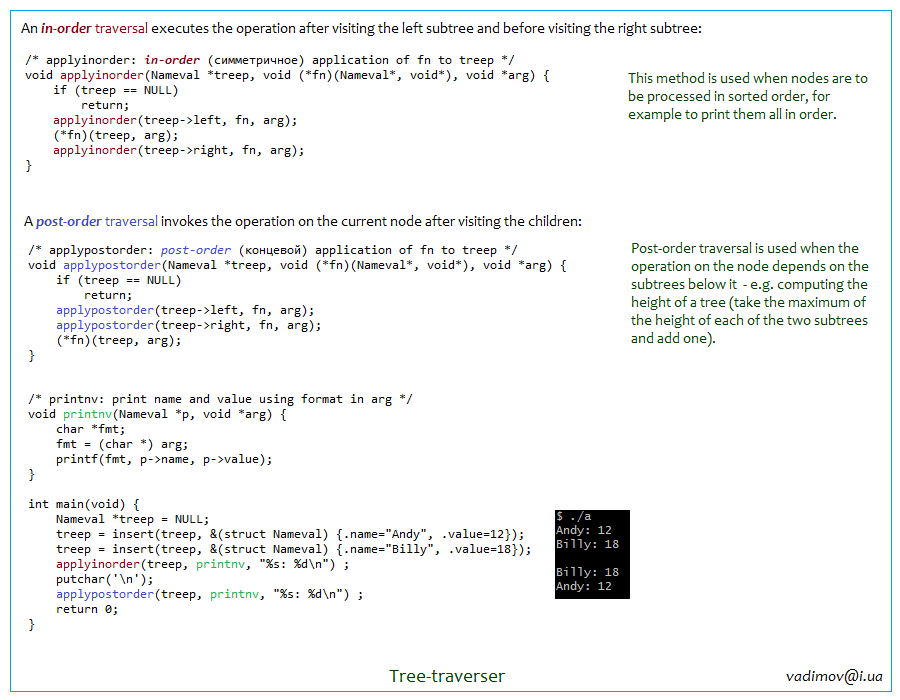Click the 'return 0;' line in main
900x700 pixels.
click(87, 609)
